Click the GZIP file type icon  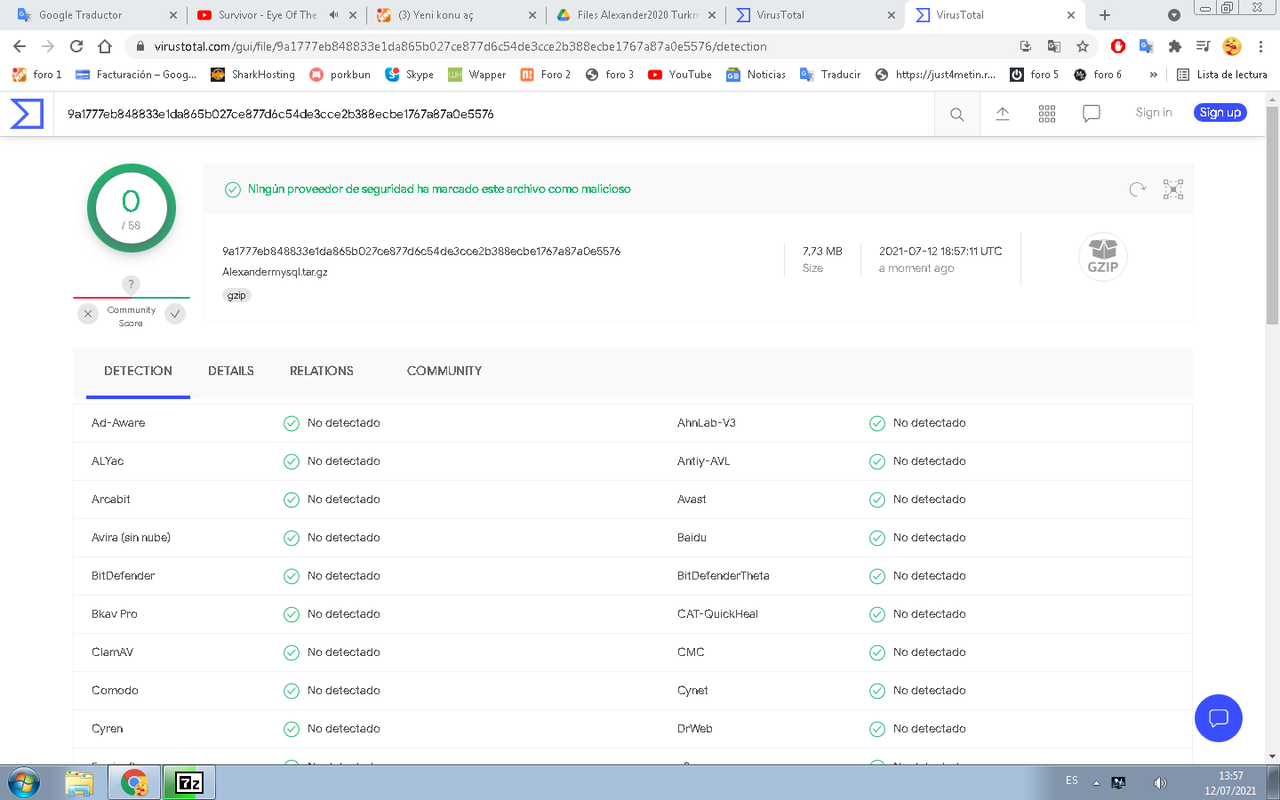pyautogui.click(x=1103, y=257)
